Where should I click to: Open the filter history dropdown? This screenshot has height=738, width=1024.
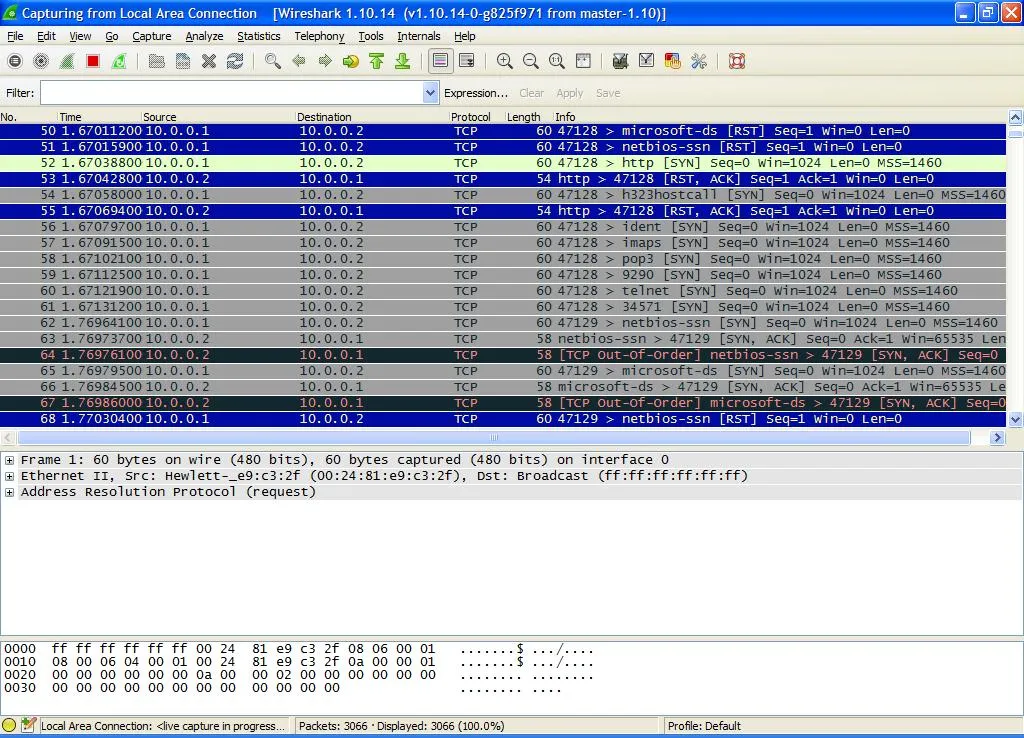coord(430,92)
